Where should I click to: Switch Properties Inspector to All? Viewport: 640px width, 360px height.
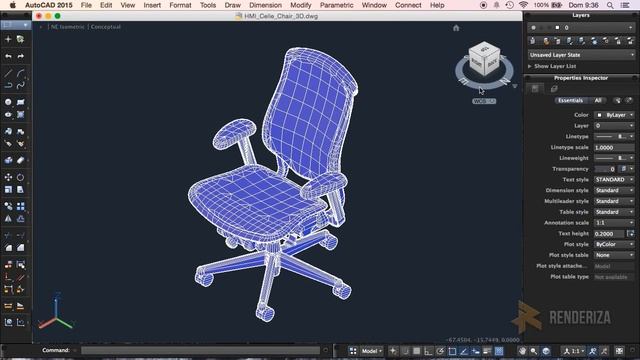click(x=598, y=100)
